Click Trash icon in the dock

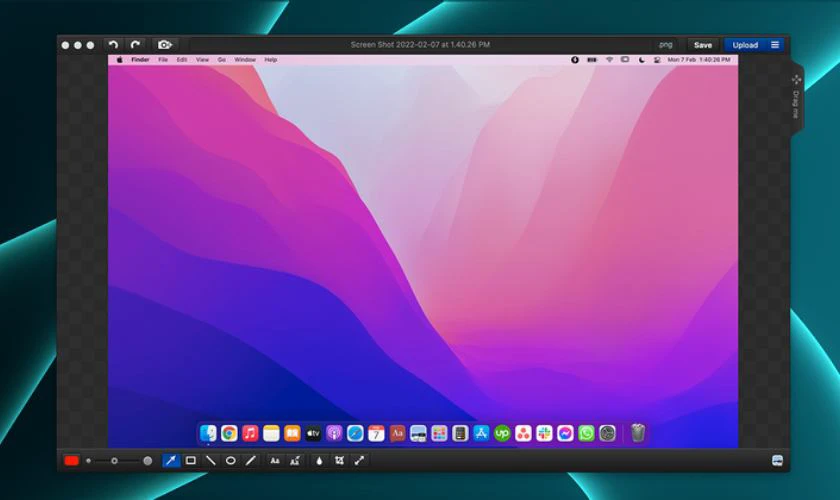[x=638, y=433]
